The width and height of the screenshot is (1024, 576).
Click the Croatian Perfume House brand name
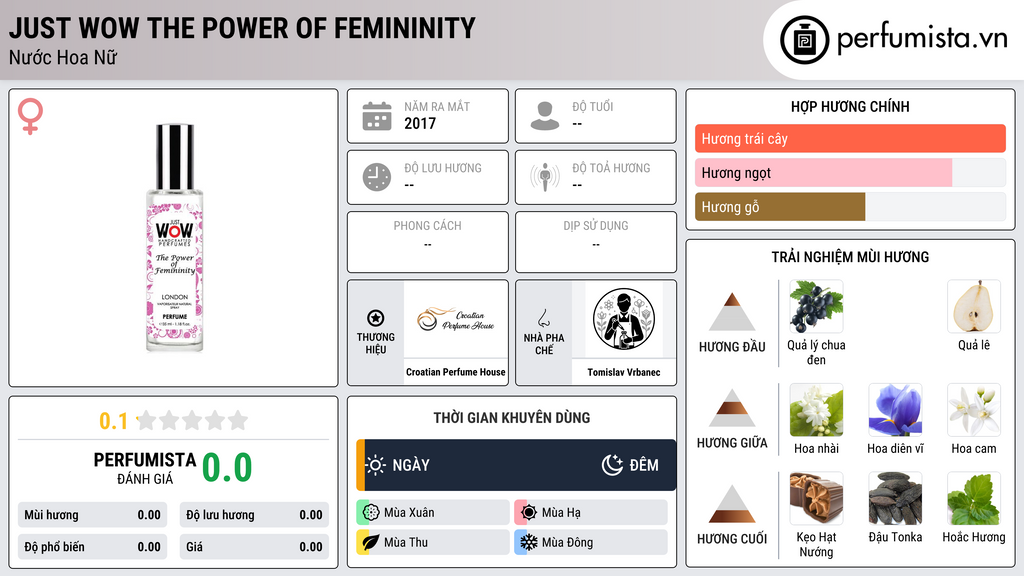pyautogui.click(x=455, y=372)
